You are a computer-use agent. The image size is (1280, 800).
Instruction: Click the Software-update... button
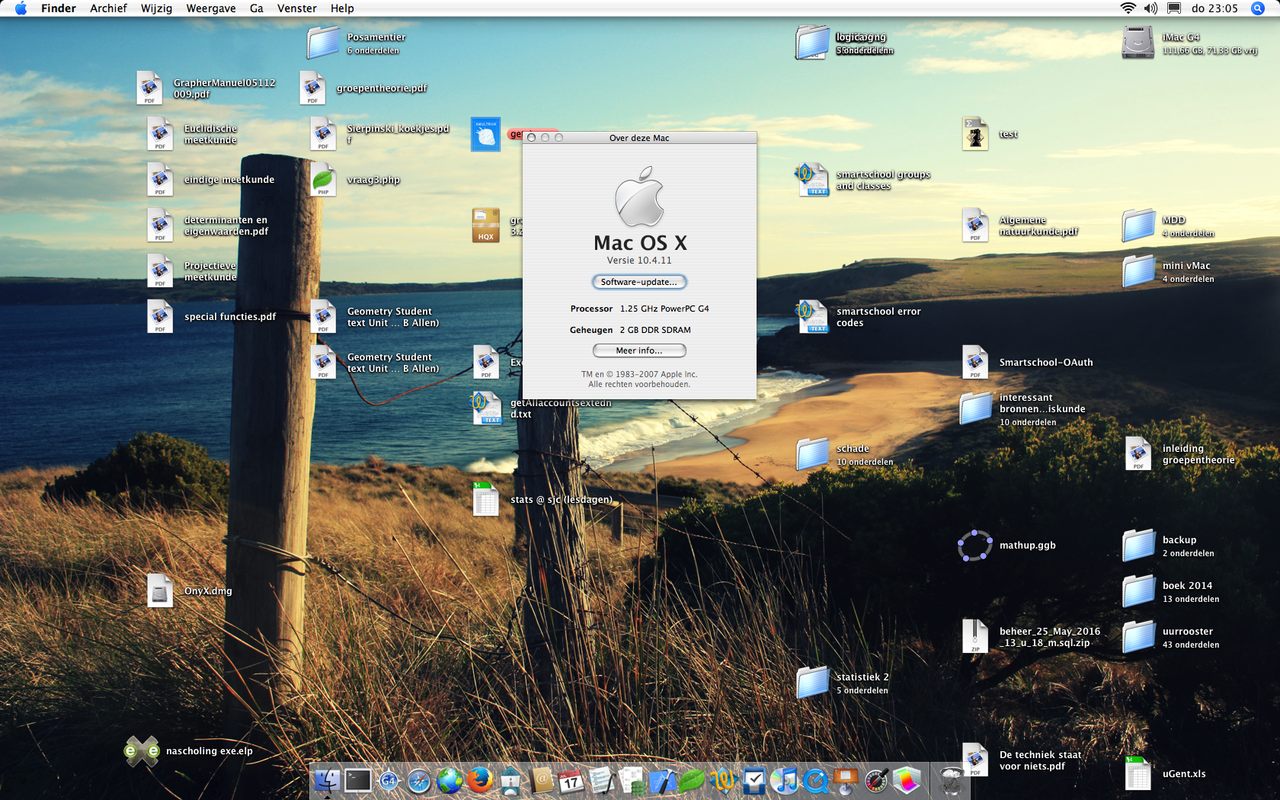[x=639, y=282]
